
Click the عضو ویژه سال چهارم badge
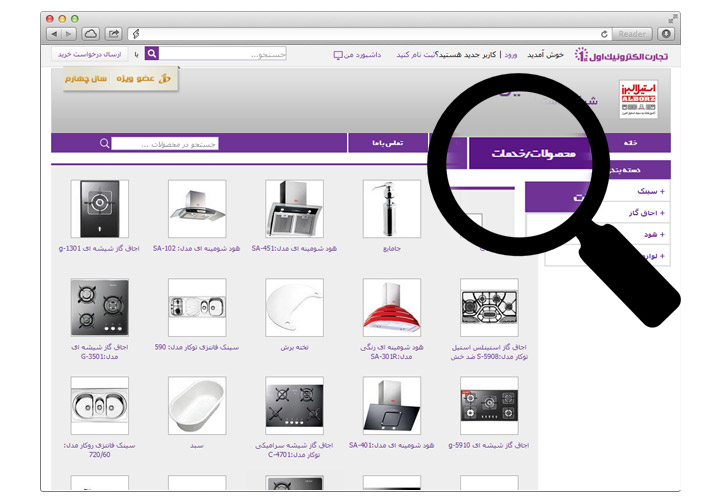tap(120, 79)
